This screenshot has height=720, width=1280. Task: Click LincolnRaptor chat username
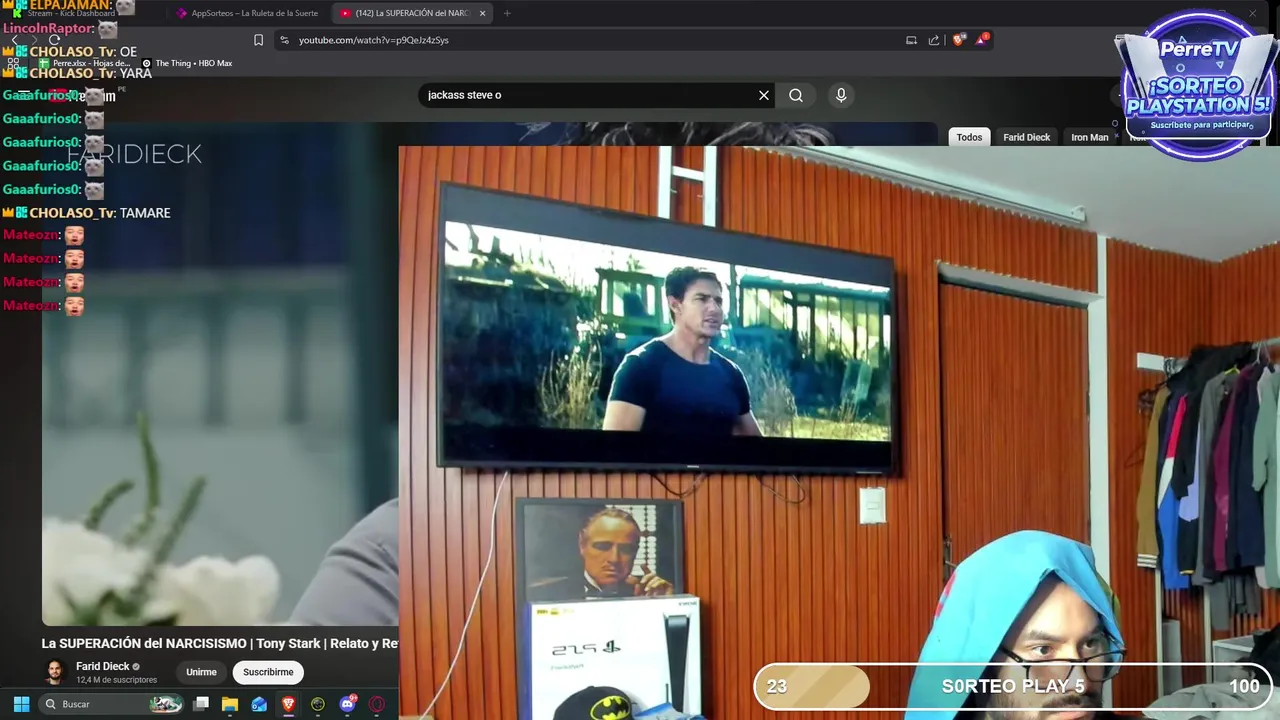click(x=49, y=29)
